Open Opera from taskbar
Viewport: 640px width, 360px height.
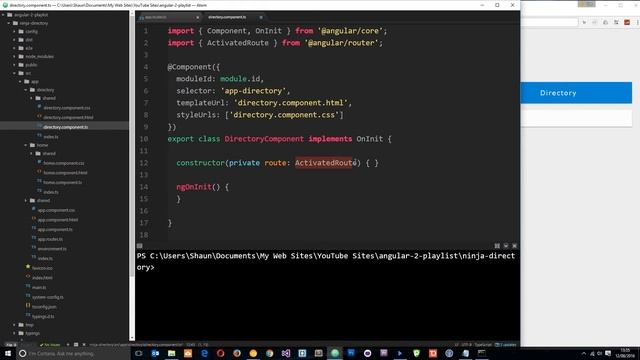(x=220, y=353)
